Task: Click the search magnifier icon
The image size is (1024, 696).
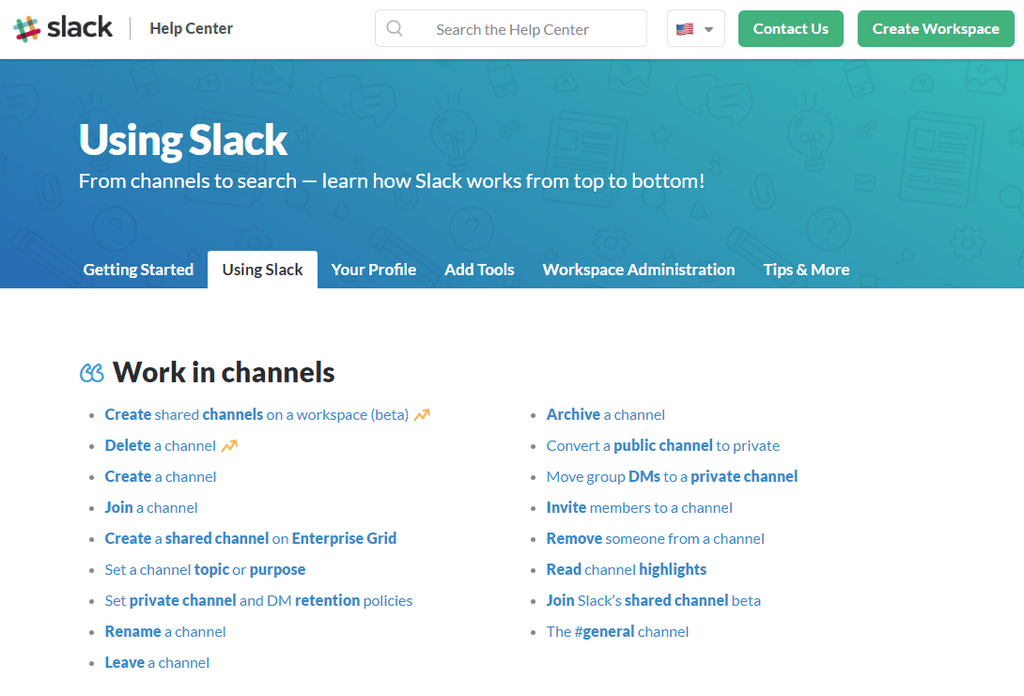Action: tap(394, 28)
